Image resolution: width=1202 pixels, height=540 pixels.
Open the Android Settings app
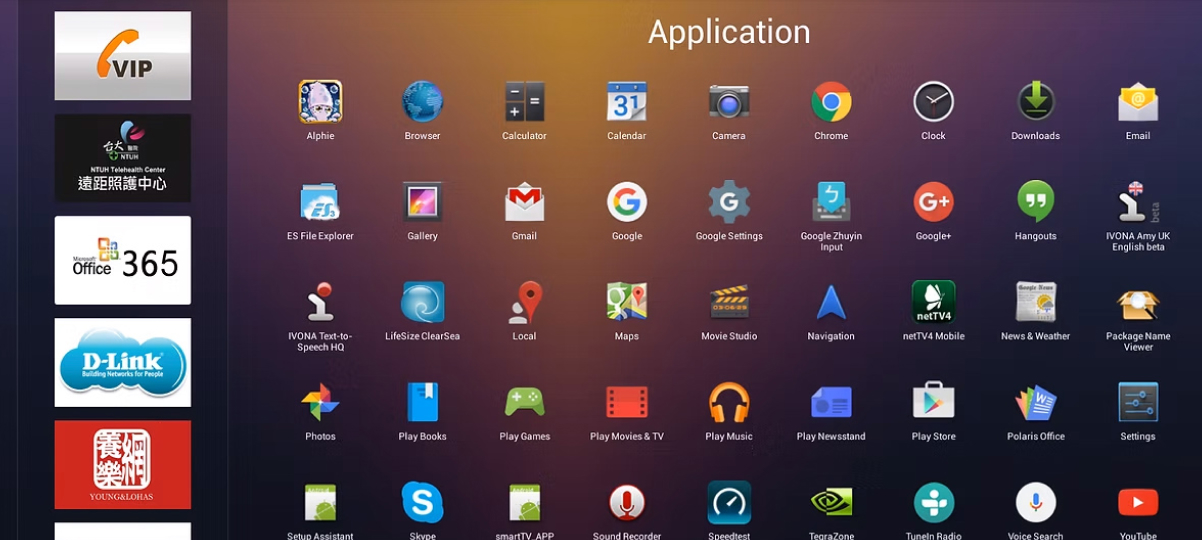pyautogui.click(x=1138, y=402)
